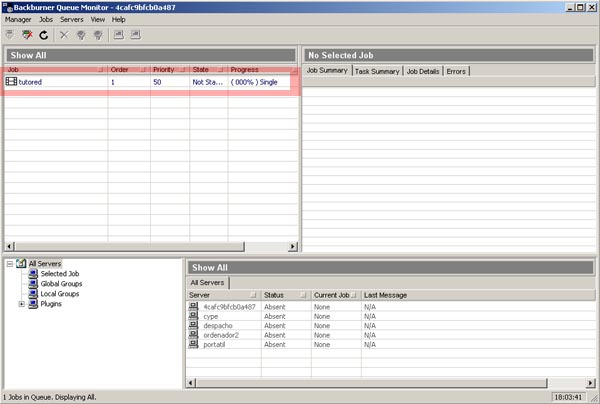Sort by the State column header
600x404 pixels.
[209, 70]
